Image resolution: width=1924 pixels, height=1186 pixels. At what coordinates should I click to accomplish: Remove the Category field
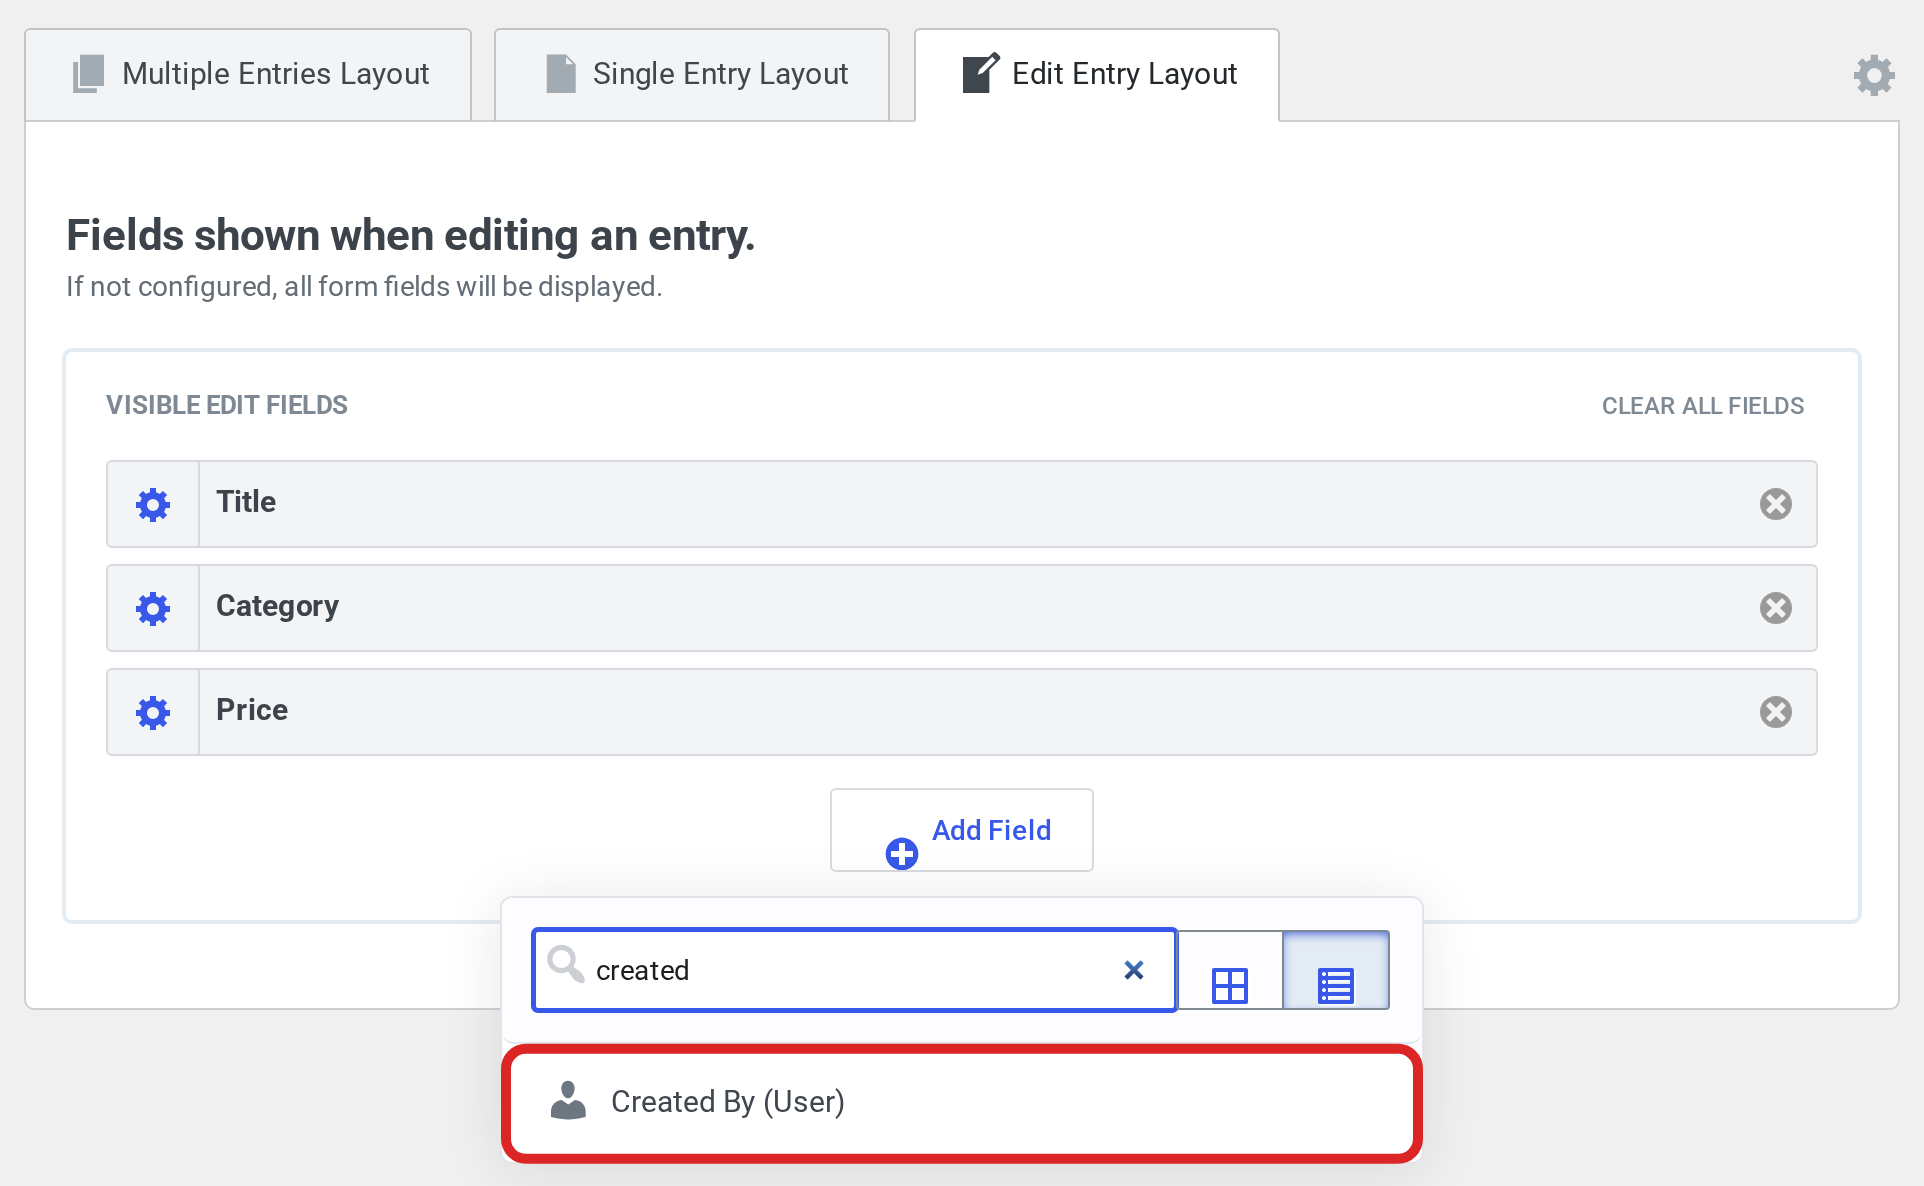tap(1776, 608)
